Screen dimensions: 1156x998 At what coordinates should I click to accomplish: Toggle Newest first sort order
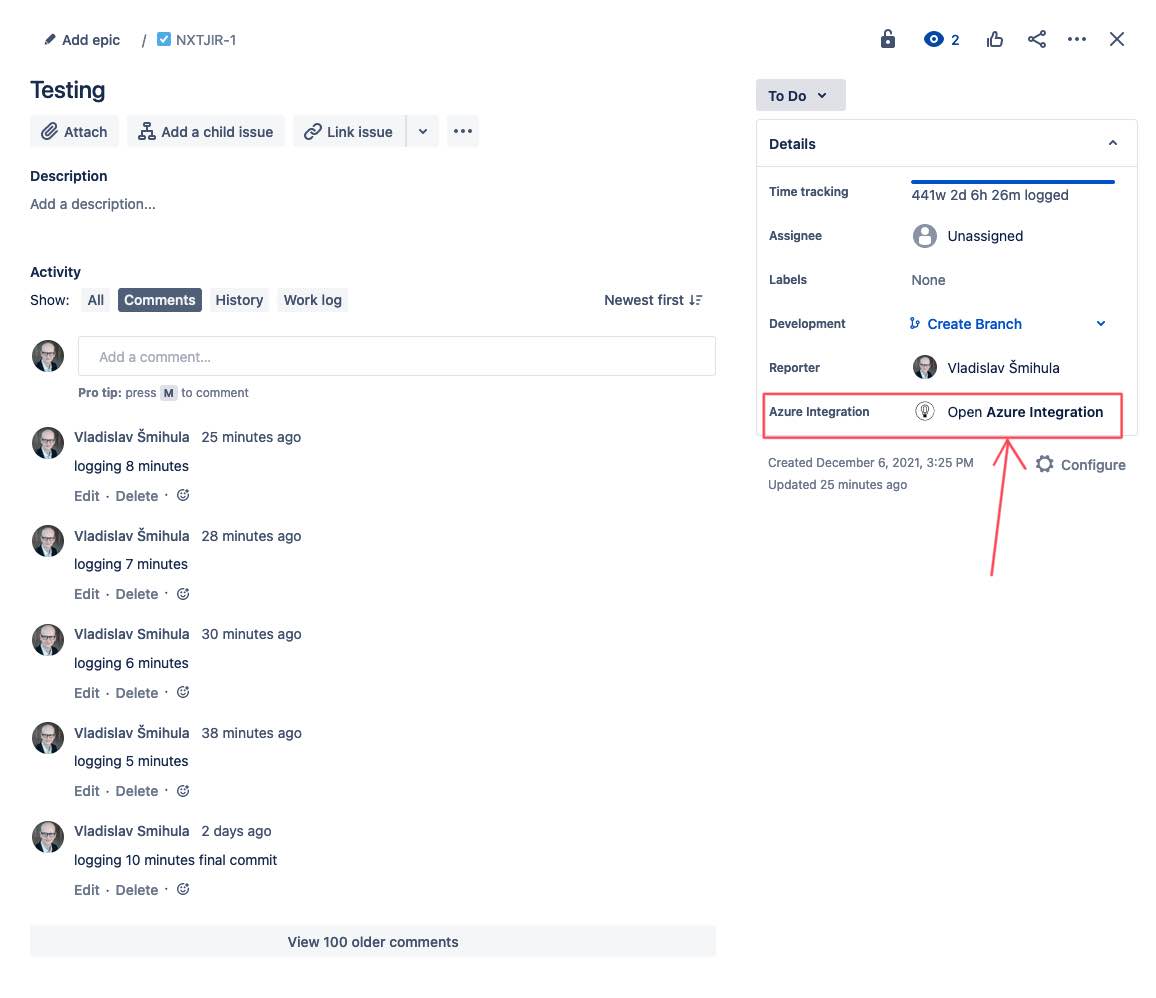(x=653, y=300)
